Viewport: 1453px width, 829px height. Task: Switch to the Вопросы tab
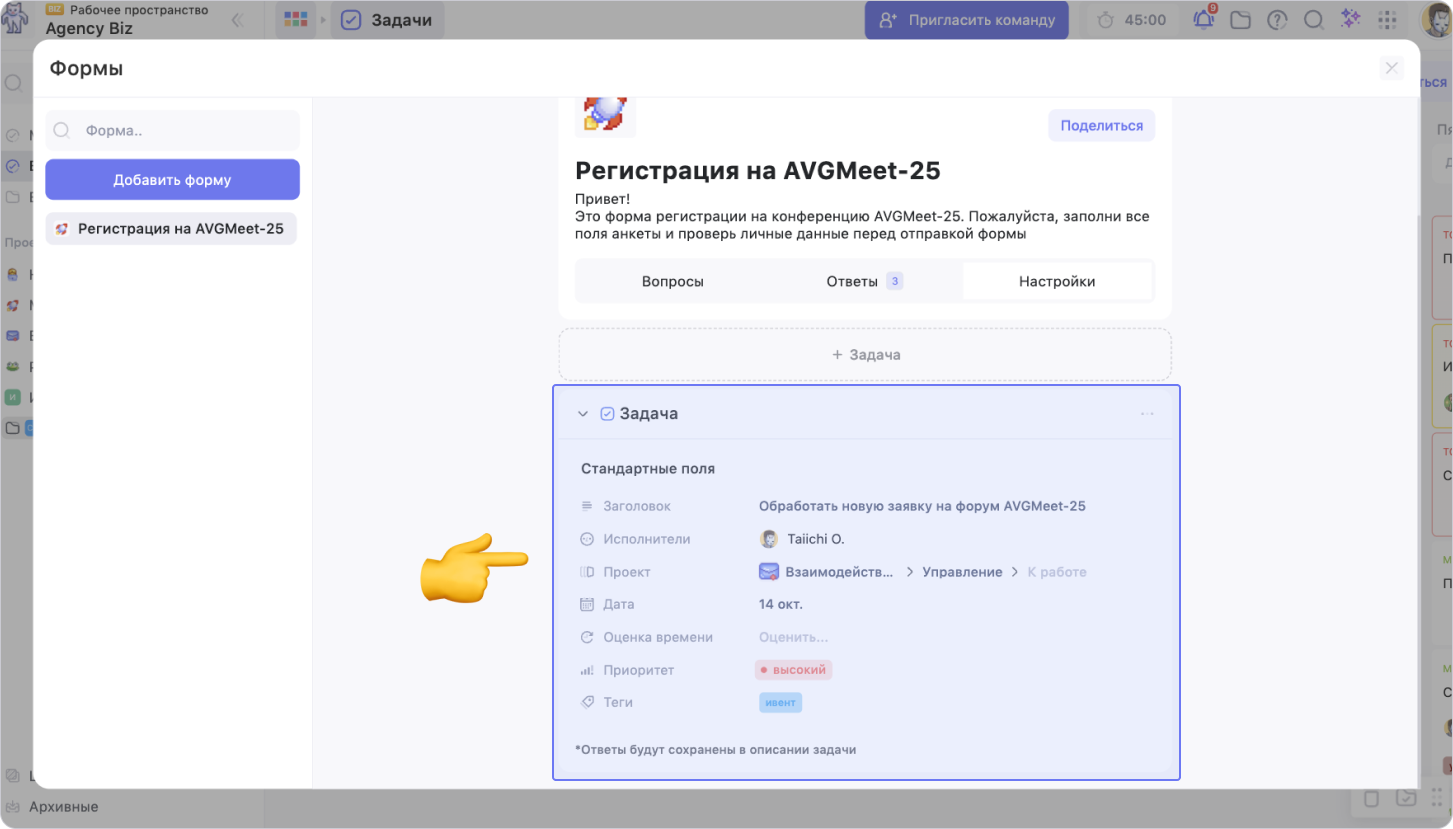[672, 282]
